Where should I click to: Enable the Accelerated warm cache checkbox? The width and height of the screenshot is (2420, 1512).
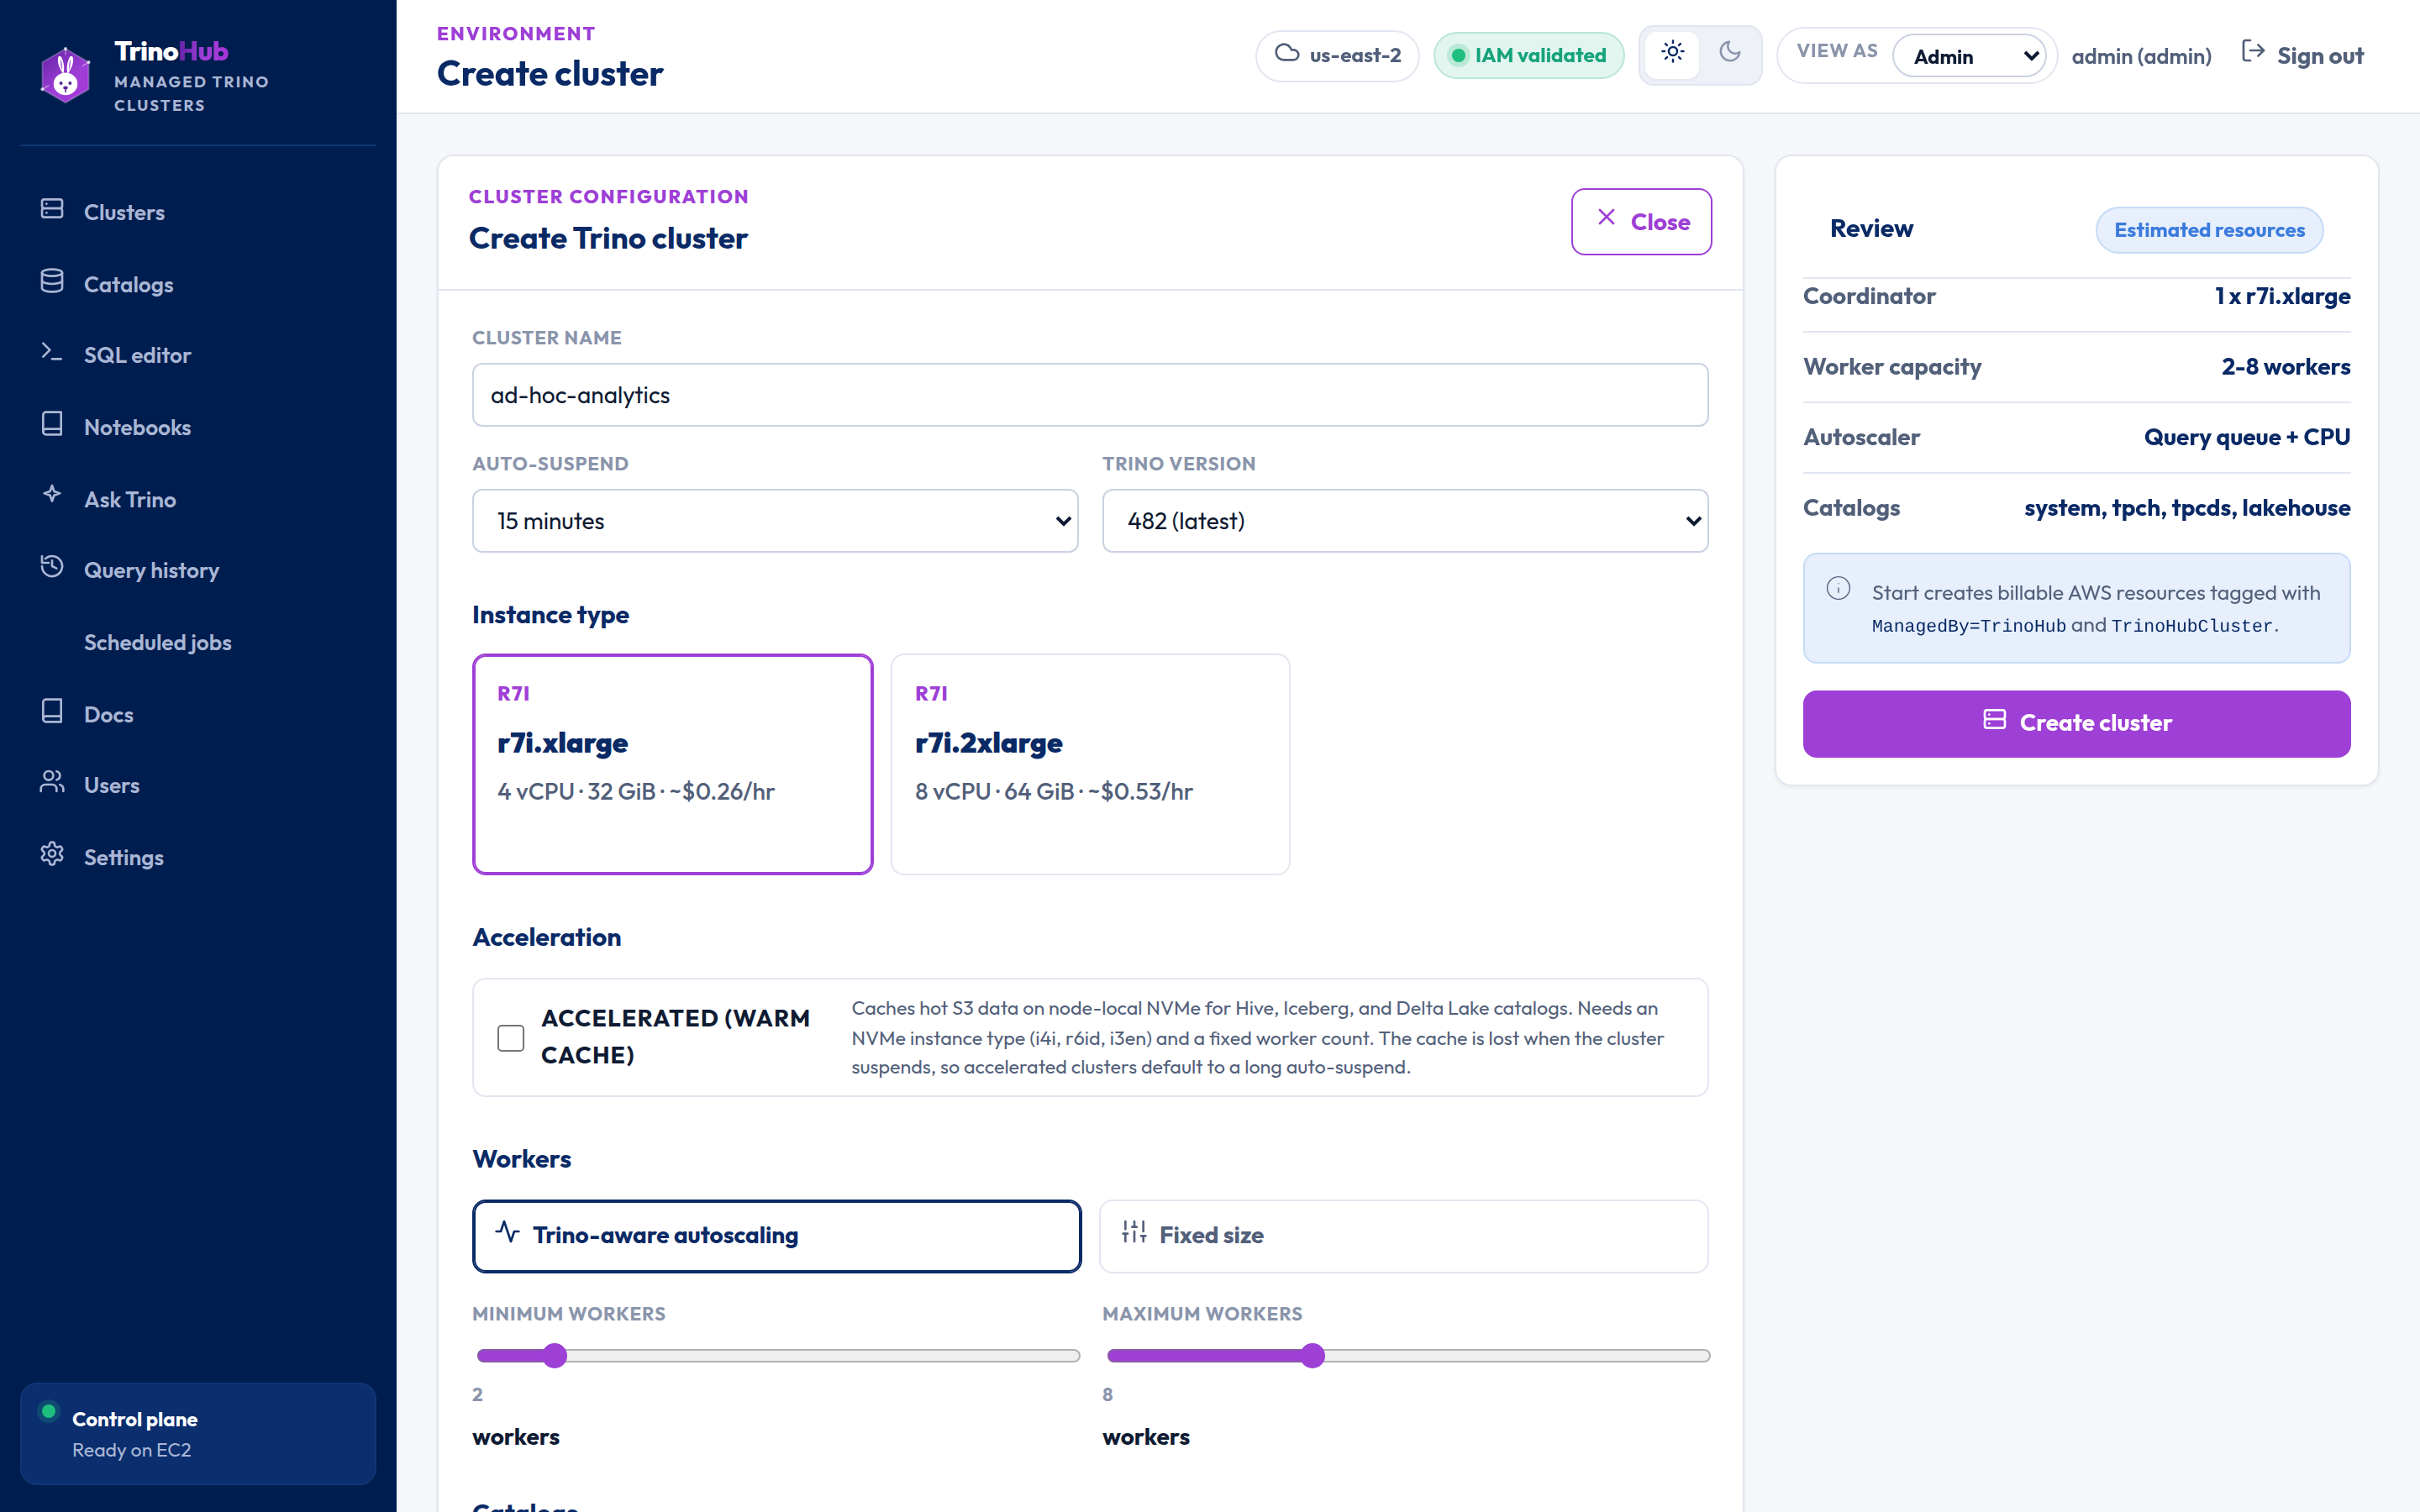511,1038
